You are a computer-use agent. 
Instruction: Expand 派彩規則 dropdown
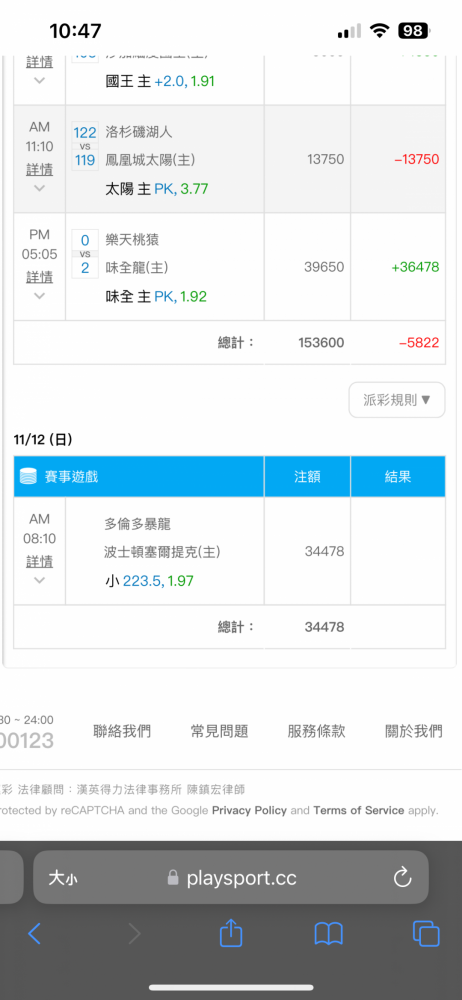tap(397, 400)
